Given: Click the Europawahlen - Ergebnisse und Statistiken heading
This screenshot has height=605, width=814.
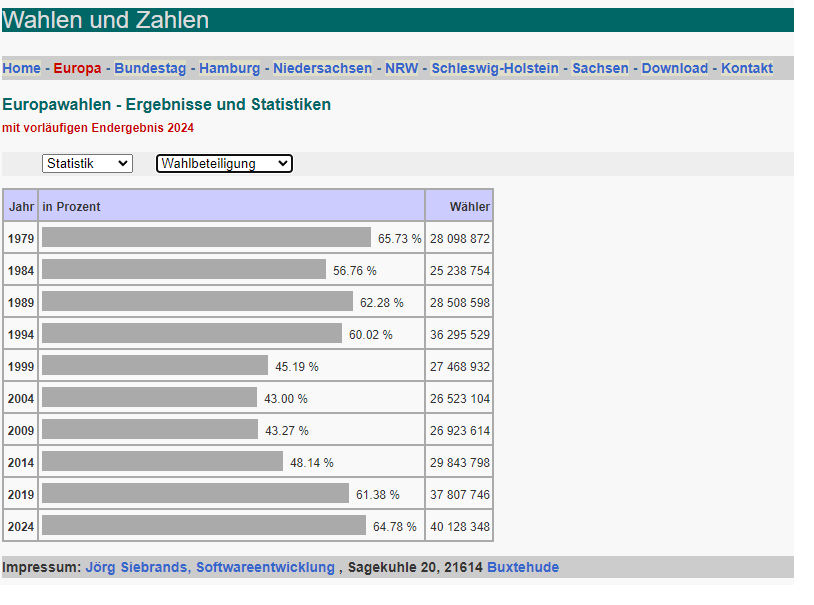Looking at the screenshot, I should click(x=166, y=104).
